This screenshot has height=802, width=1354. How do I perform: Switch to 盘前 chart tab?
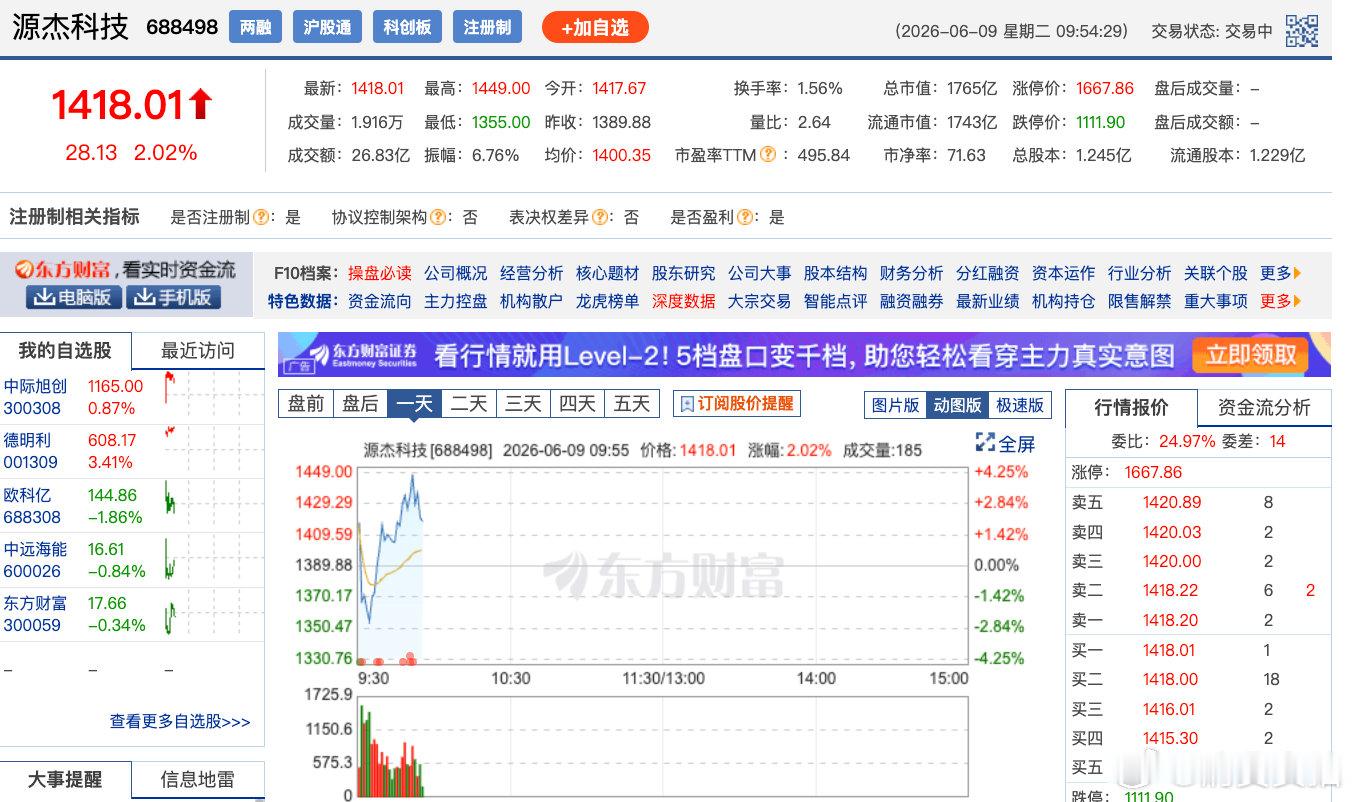click(x=305, y=404)
